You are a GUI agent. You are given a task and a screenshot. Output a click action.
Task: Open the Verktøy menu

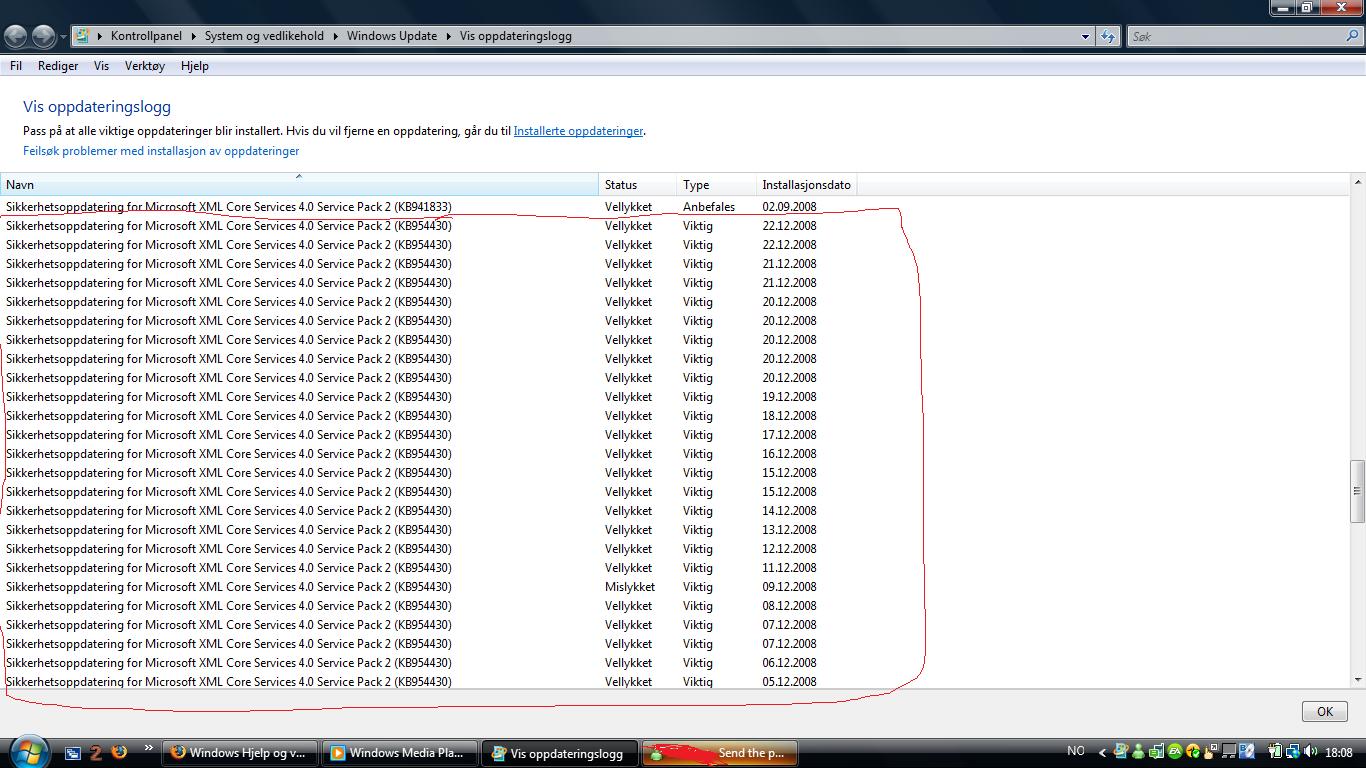pos(145,66)
